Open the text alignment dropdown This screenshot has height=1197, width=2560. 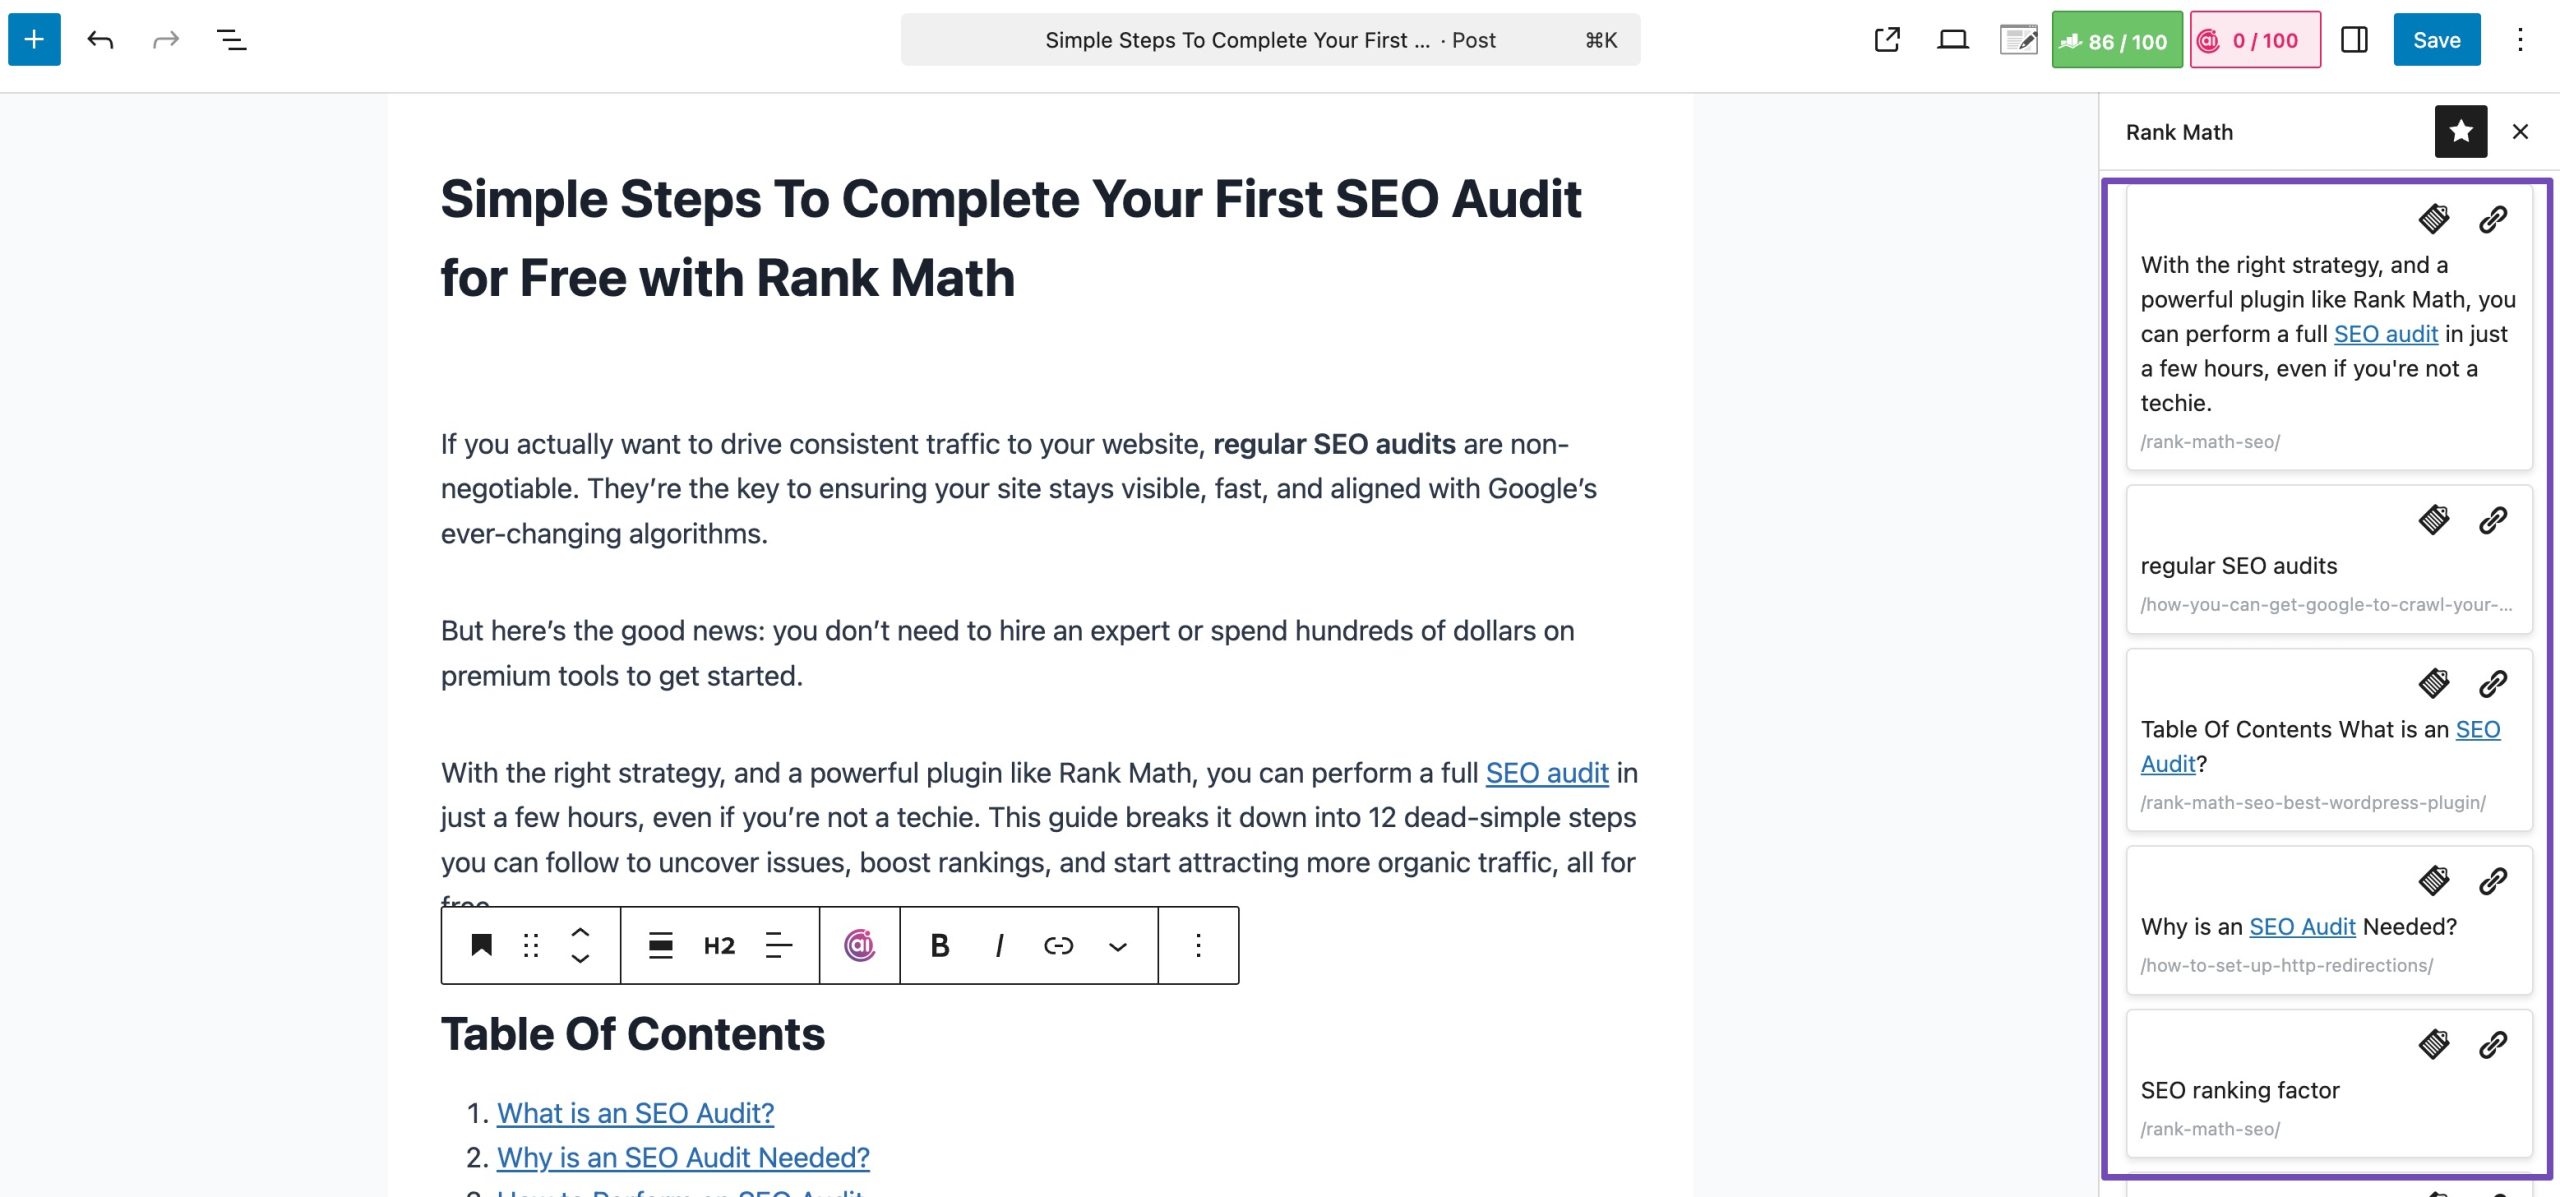[x=777, y=945]
